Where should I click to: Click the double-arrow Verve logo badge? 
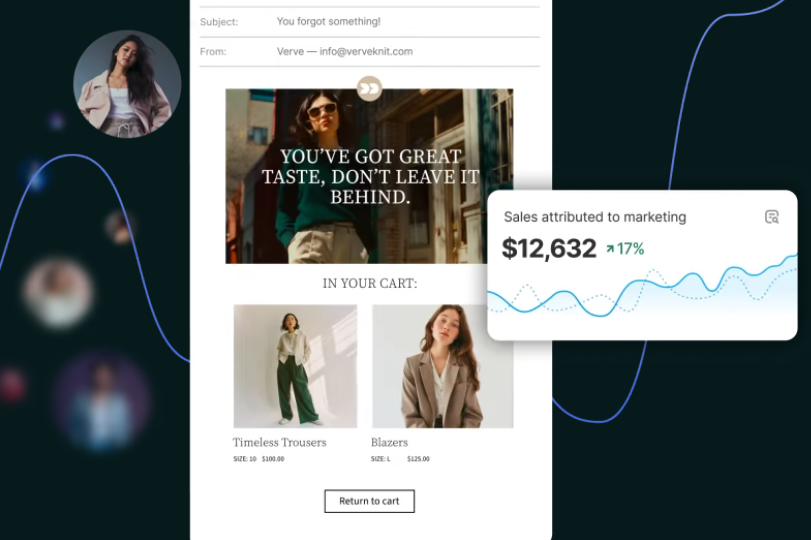(369, 88)
